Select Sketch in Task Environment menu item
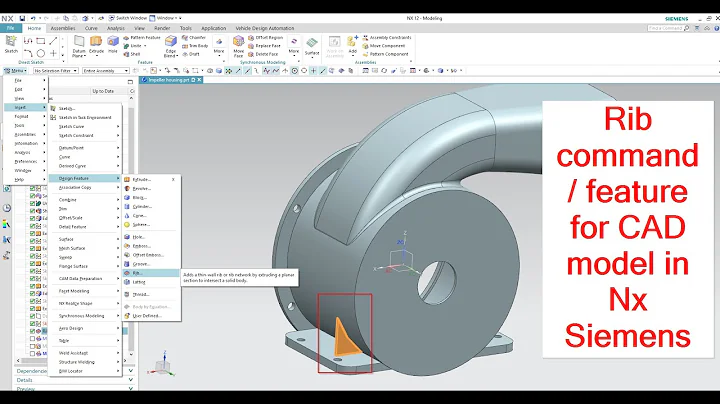The width and height of the screenshot is (720, 404). click(x=85, y=118)
